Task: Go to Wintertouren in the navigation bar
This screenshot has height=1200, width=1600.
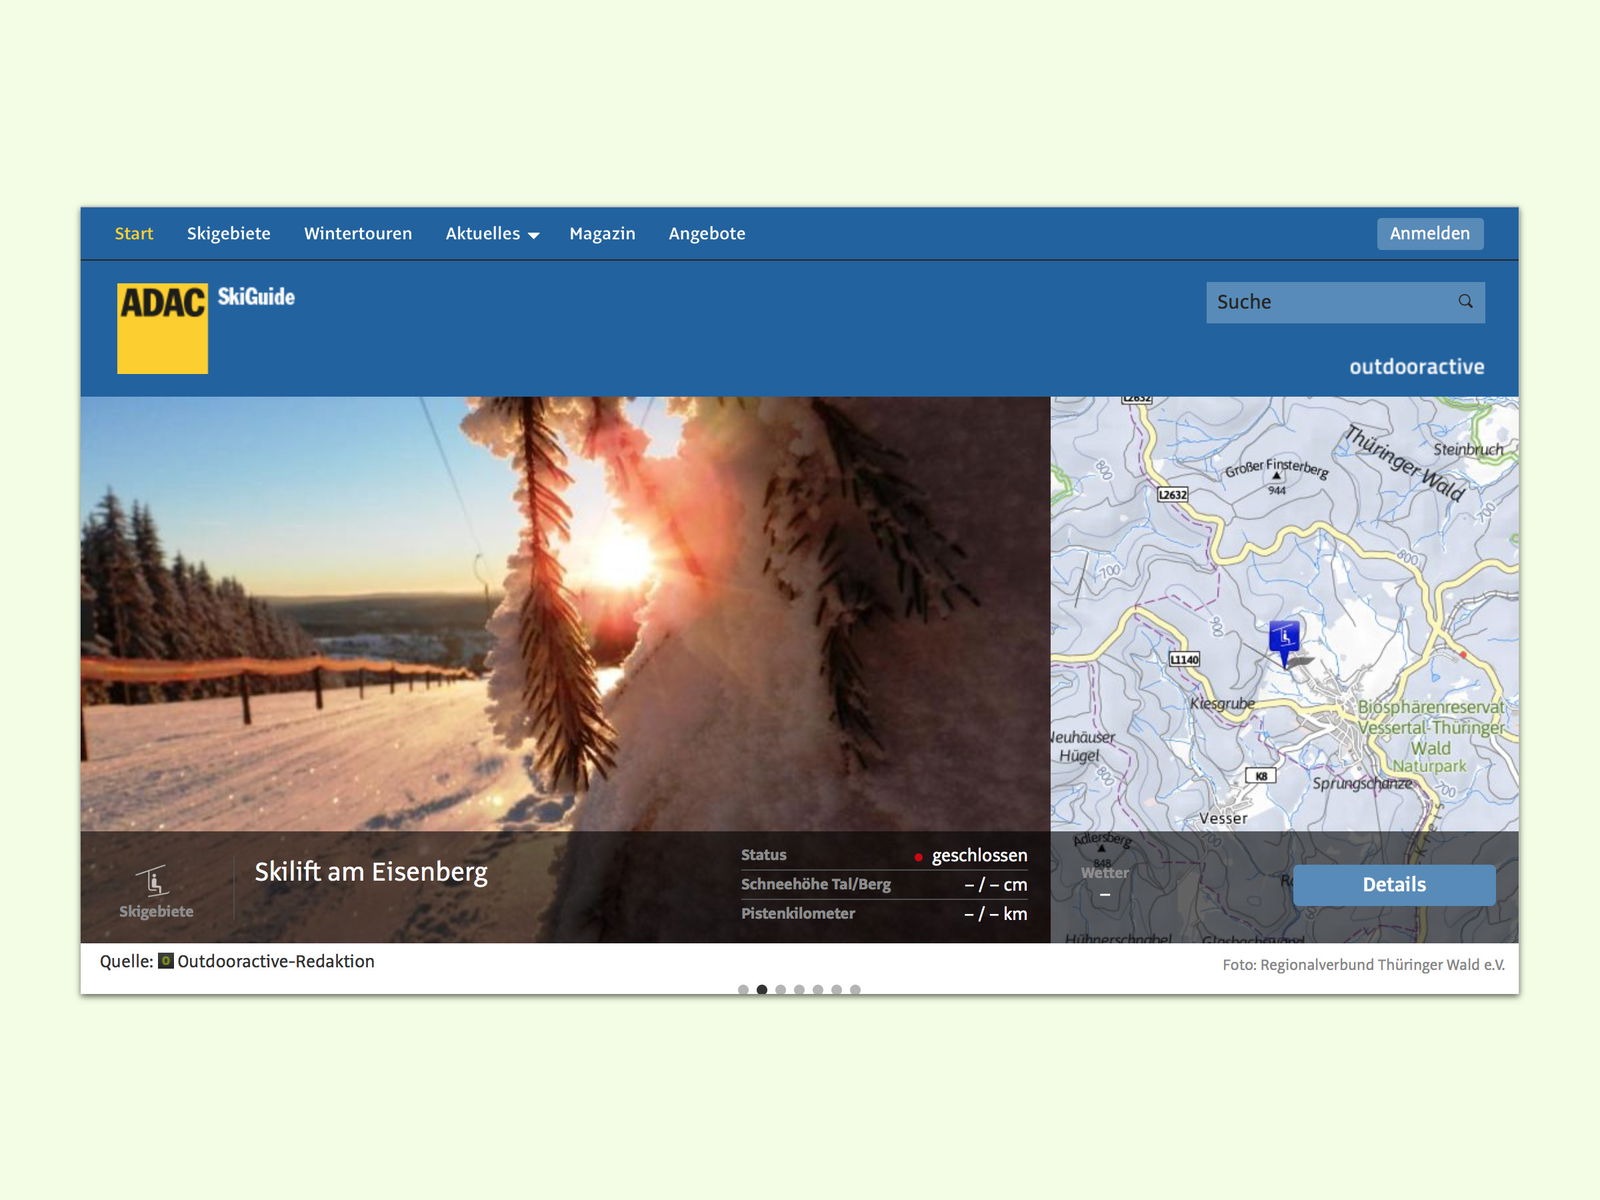Action: pos(358,234)
